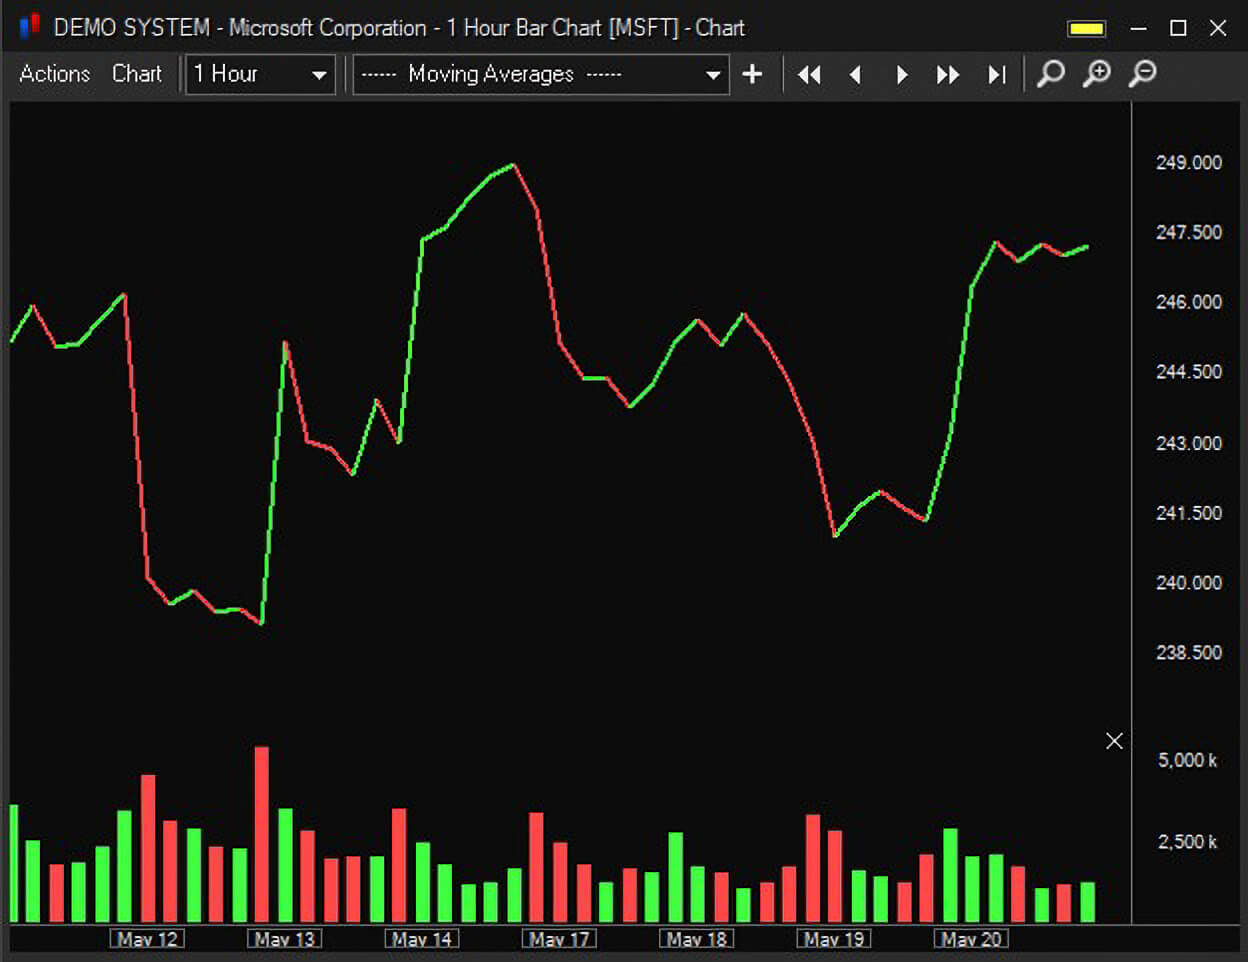Close the volume pane with the X
Viewport: 1248px width, 962px height.
pyautogui.click(x=1114, y=741)
